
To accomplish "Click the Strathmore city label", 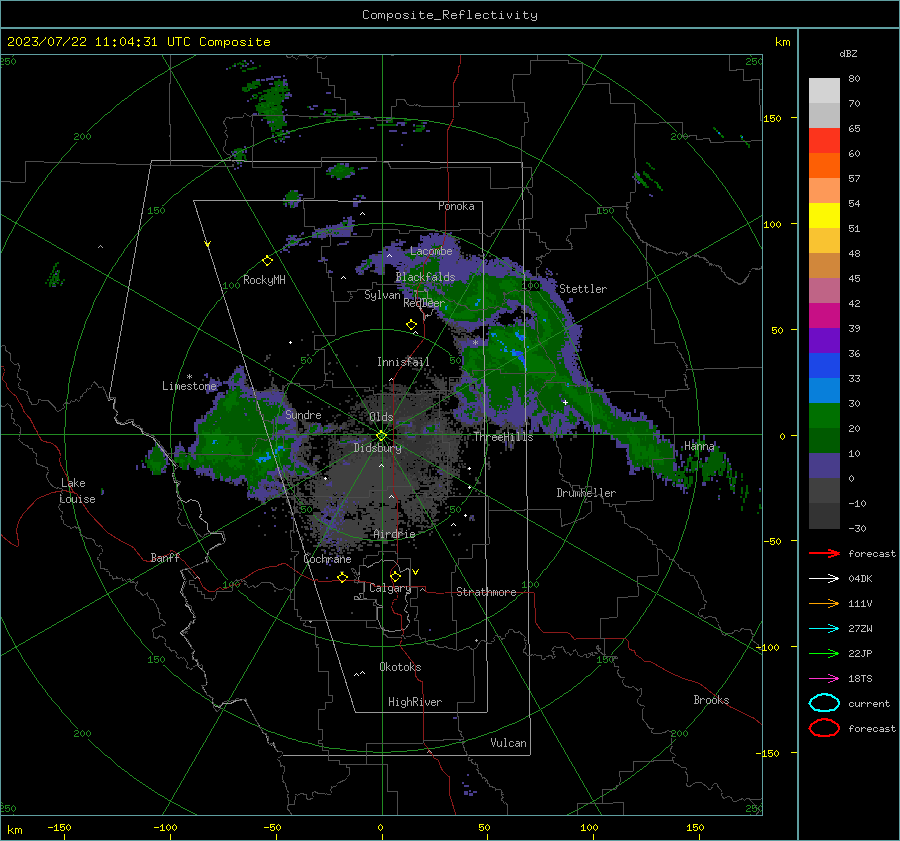I will 487,592.
